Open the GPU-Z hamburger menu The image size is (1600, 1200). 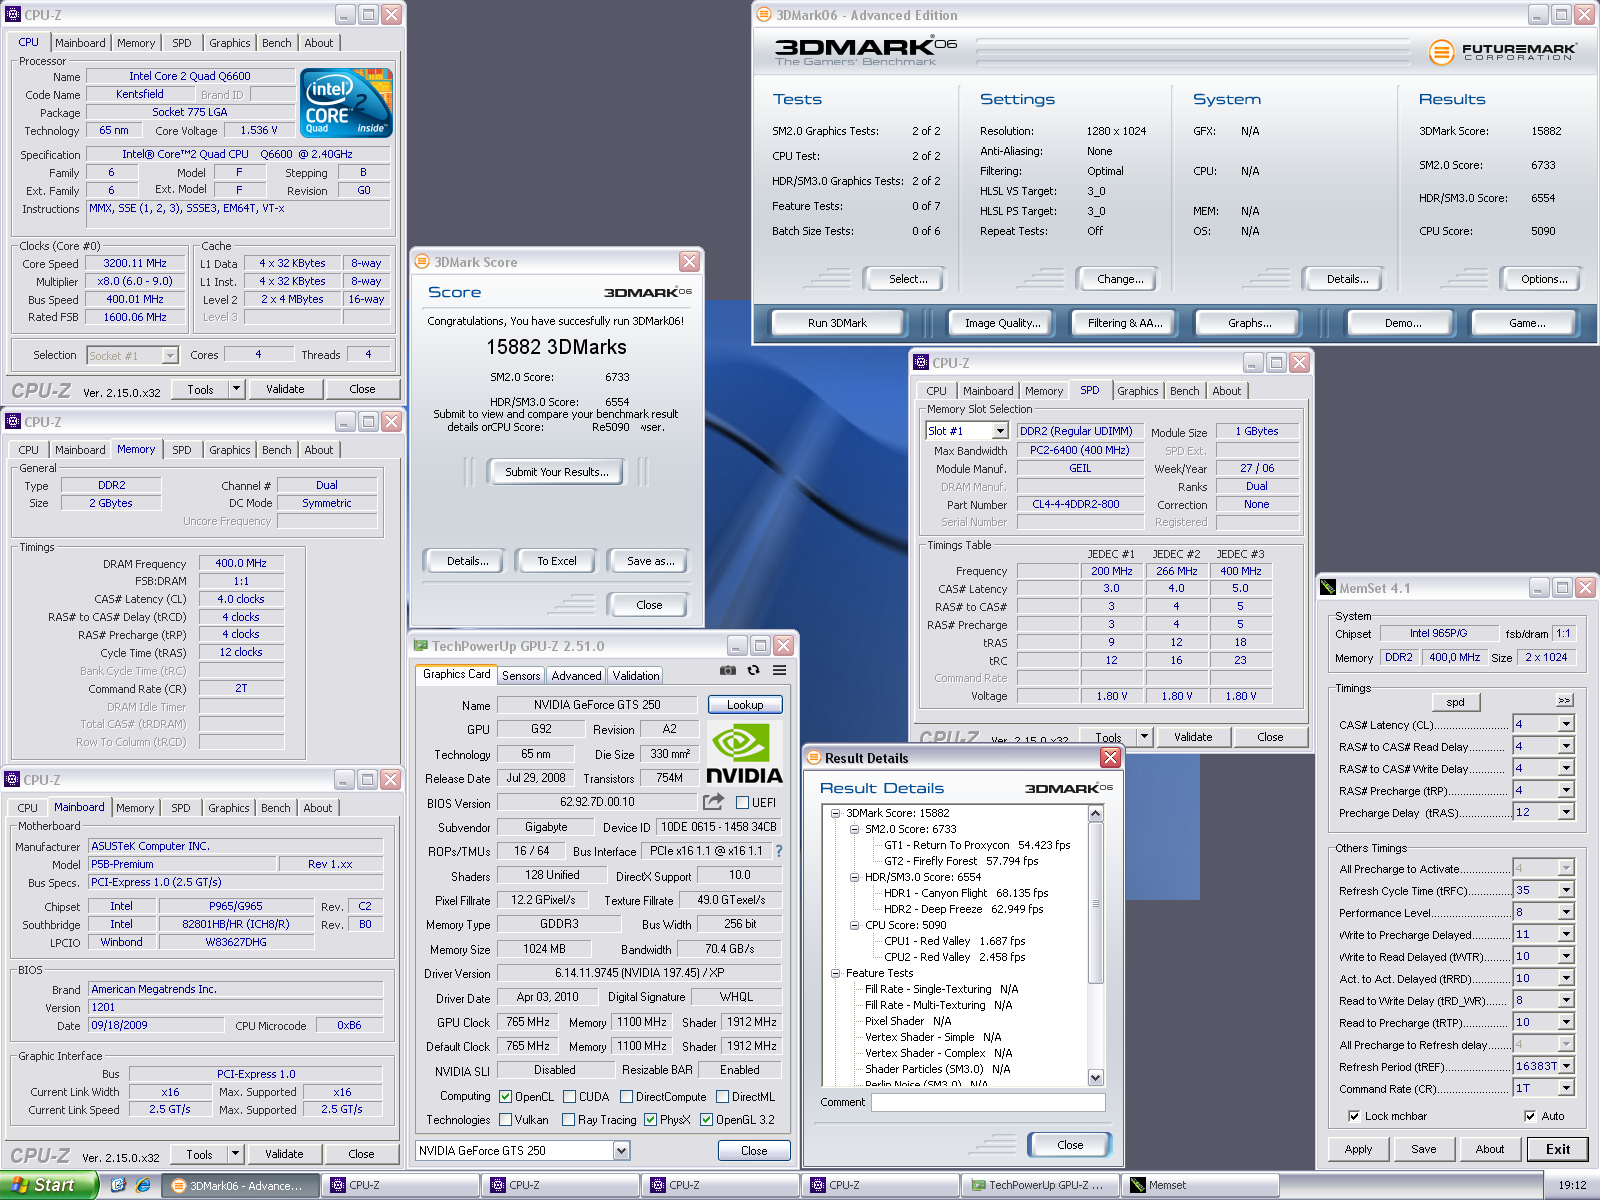coord(779,670)
